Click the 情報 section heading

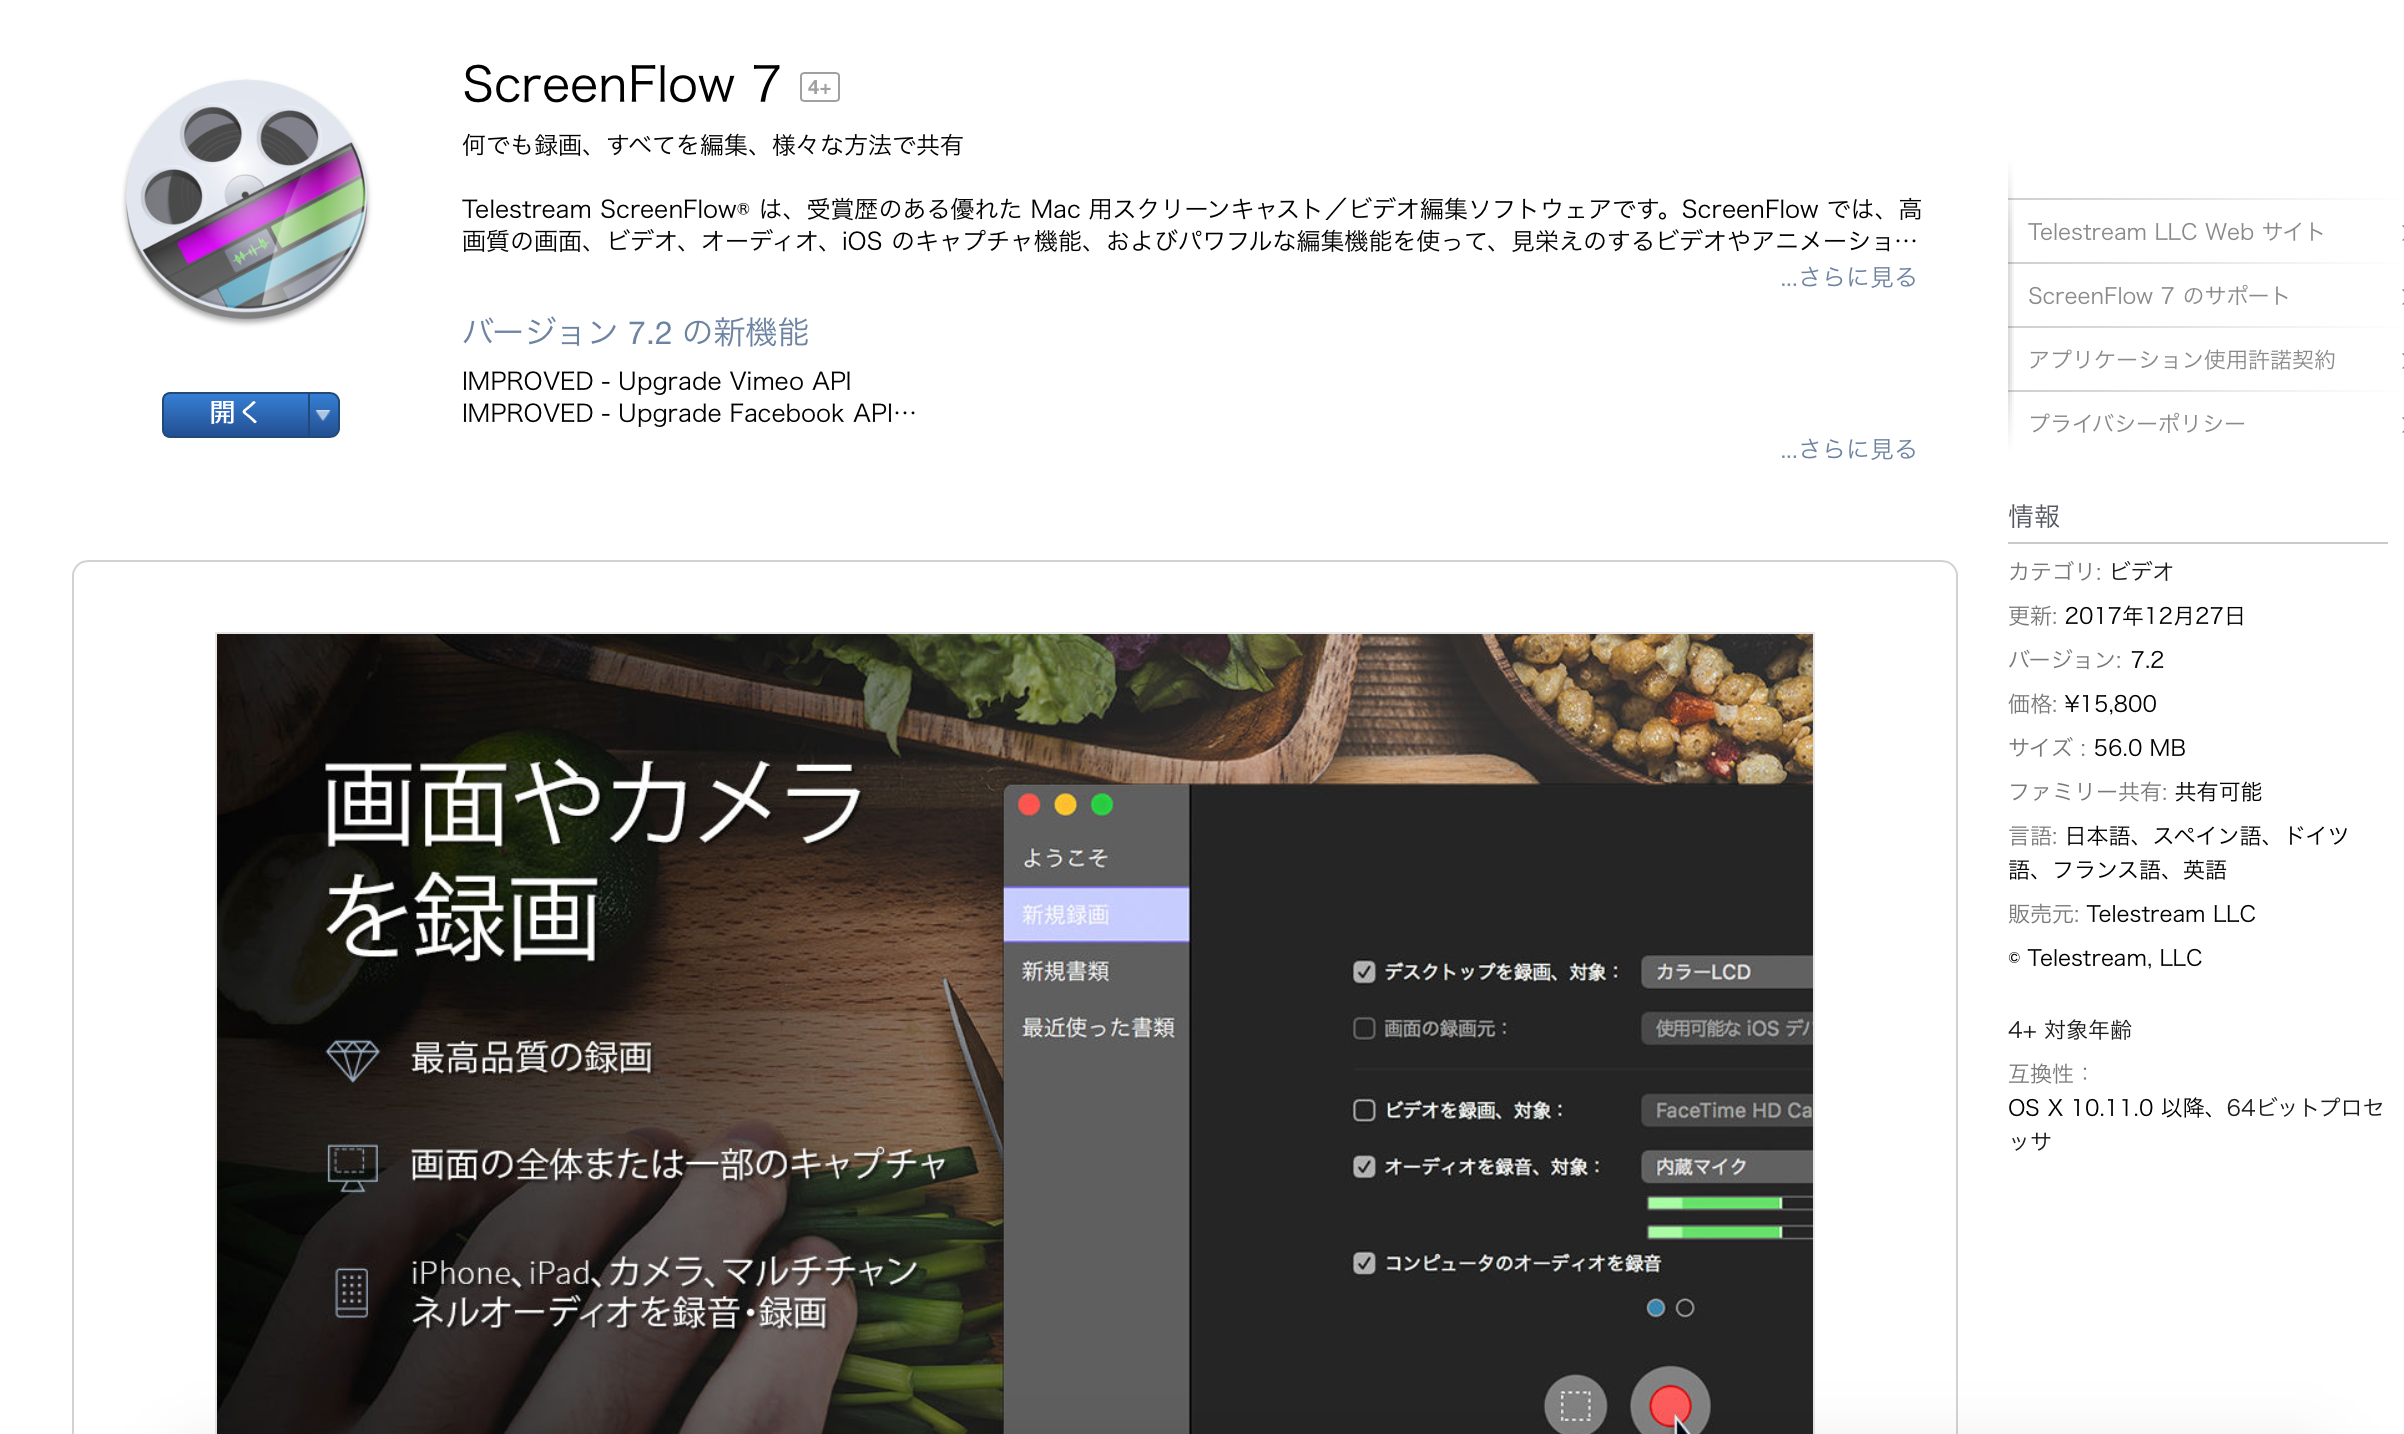tap(2034, 516)
